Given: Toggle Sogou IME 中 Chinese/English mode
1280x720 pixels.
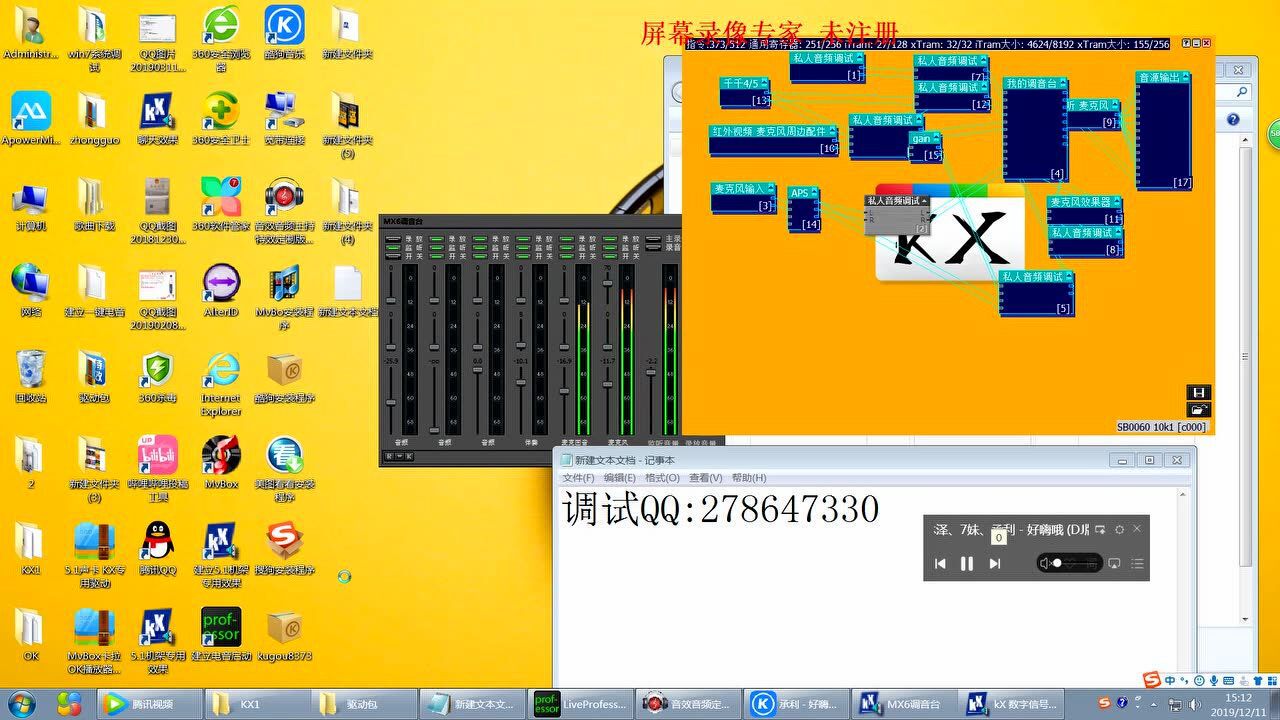Looking at the screenshot, I should 1170,680.
